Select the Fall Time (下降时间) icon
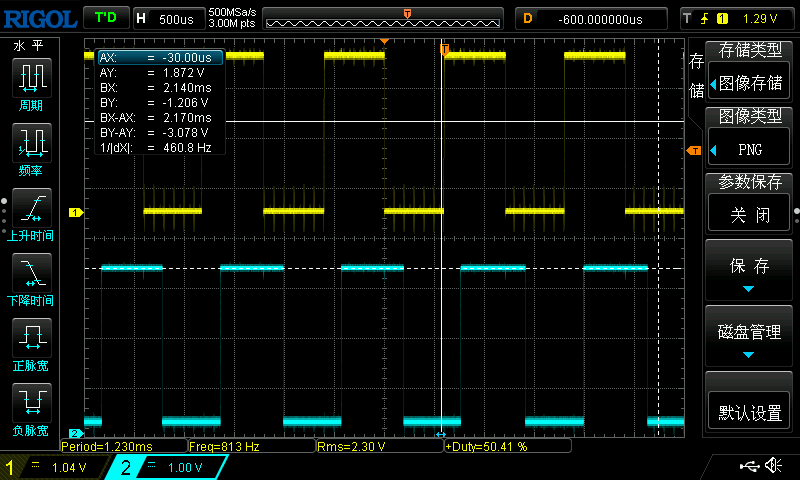 (32, 273)
